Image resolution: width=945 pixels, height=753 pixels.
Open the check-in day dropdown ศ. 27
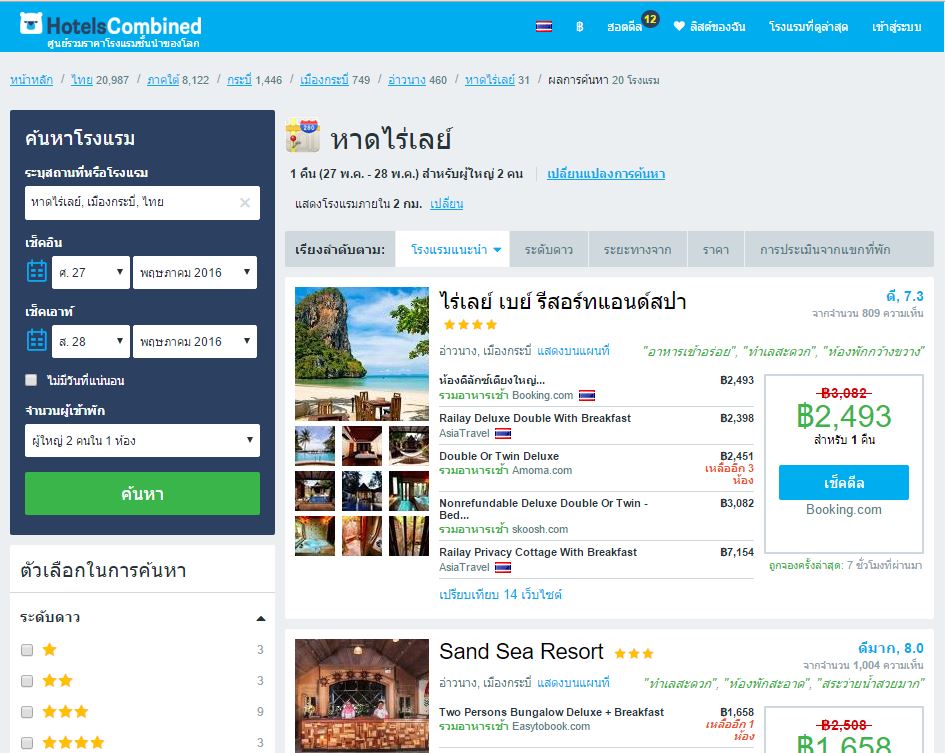coord(91,273)
